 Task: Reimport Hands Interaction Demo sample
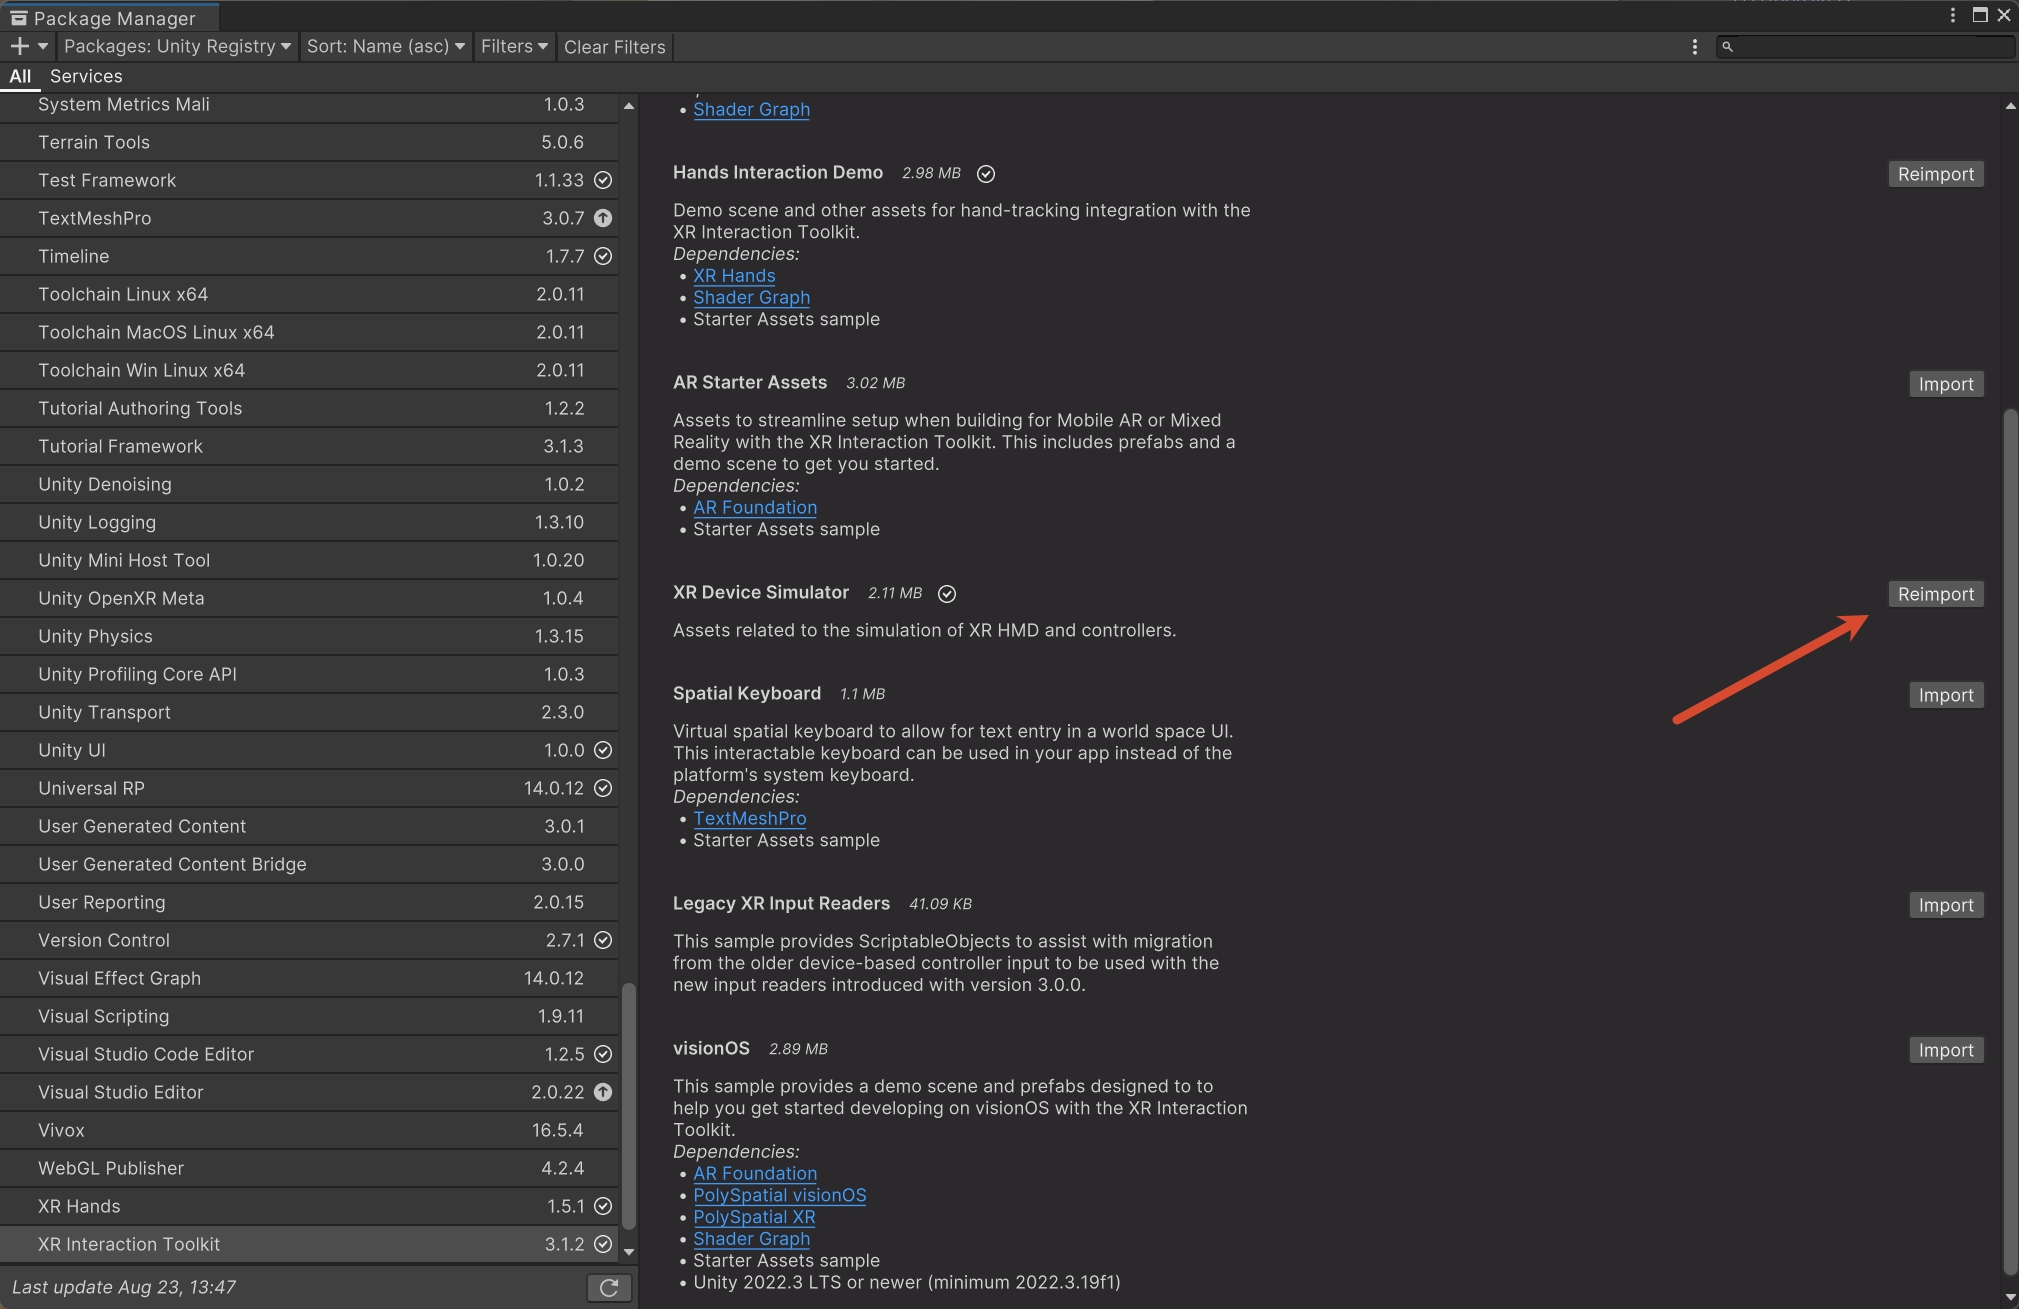click(1935, 174)
